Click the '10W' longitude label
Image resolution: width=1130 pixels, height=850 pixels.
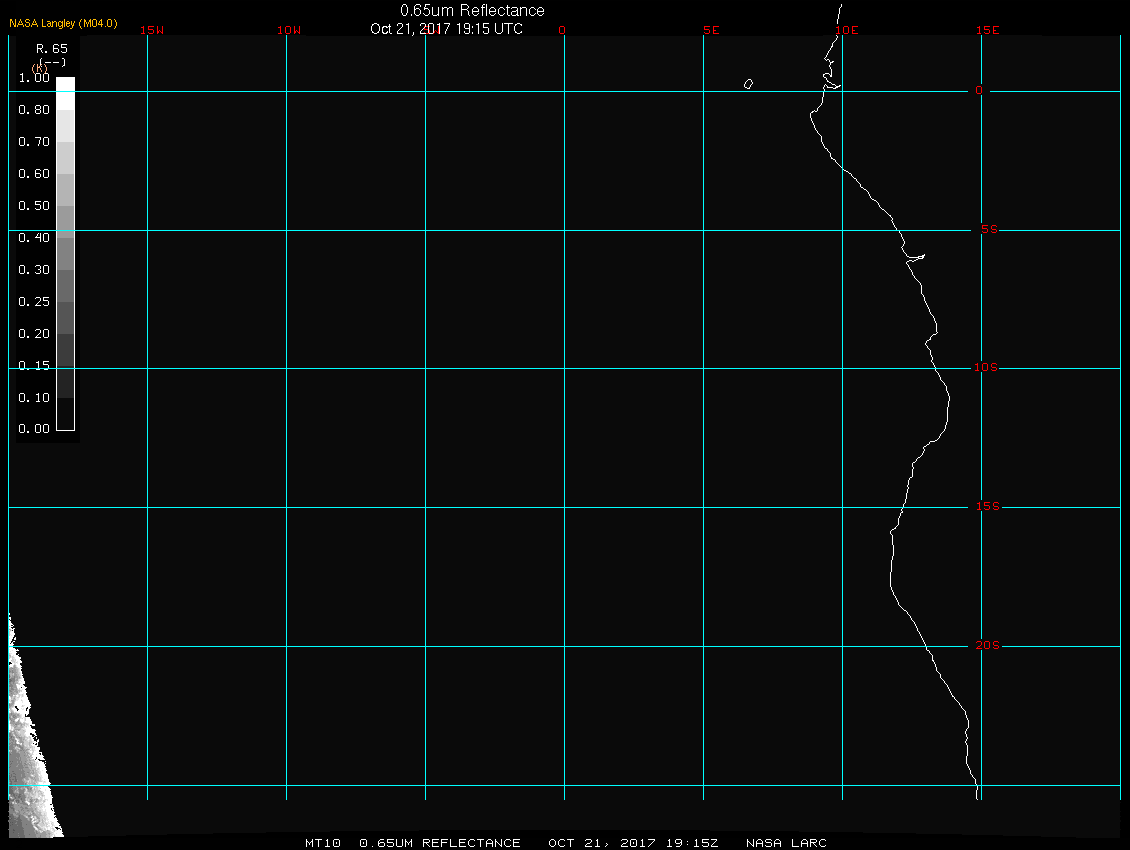[x=289, y=30]
